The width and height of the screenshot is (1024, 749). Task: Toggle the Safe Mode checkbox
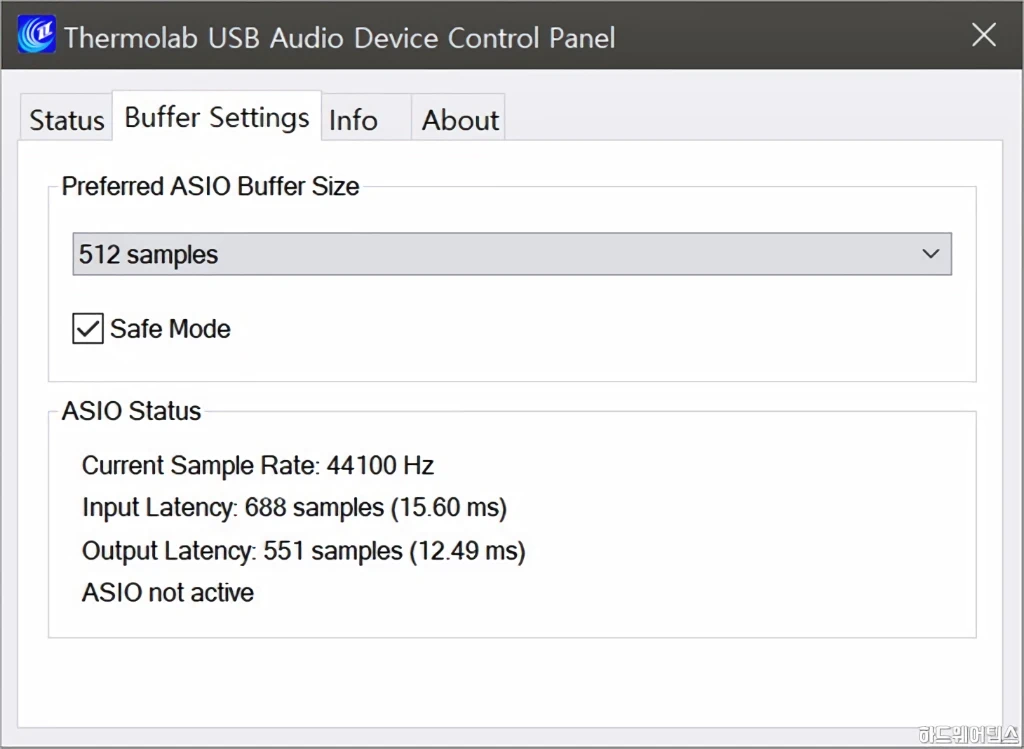[x=88, y=328]
